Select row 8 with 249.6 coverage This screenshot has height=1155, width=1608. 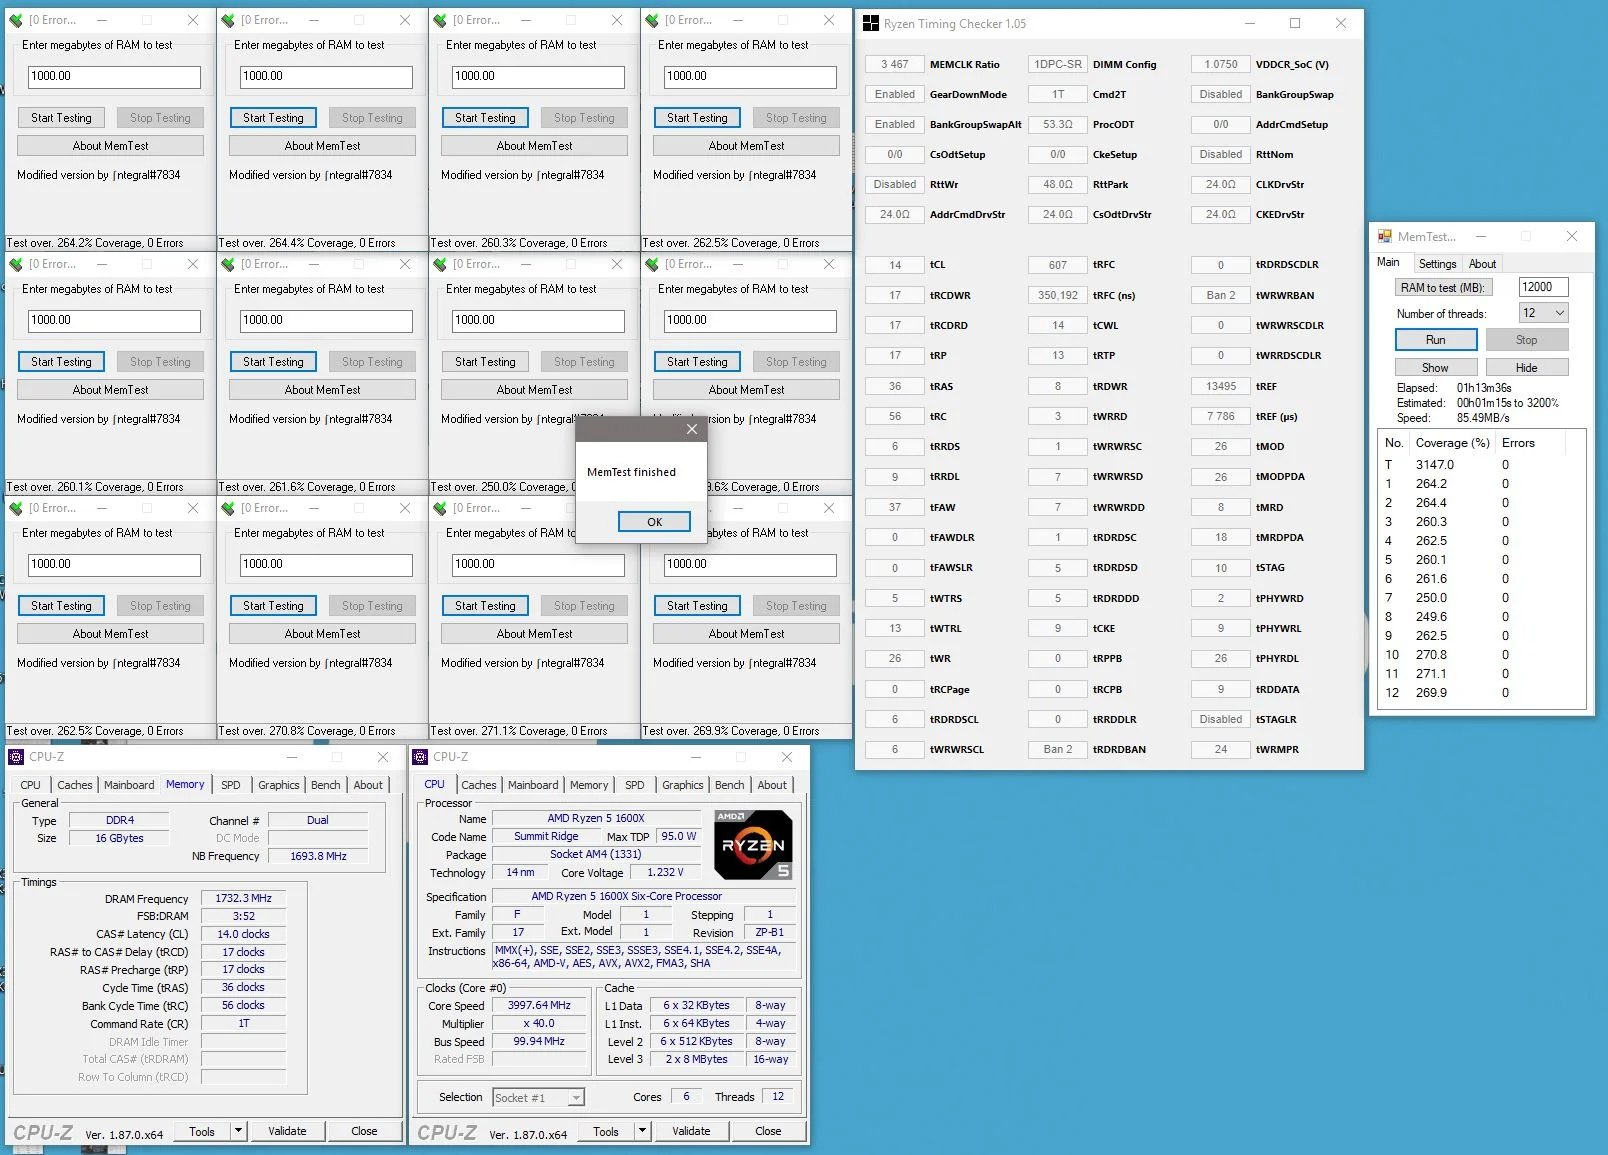click(1481, 617)
